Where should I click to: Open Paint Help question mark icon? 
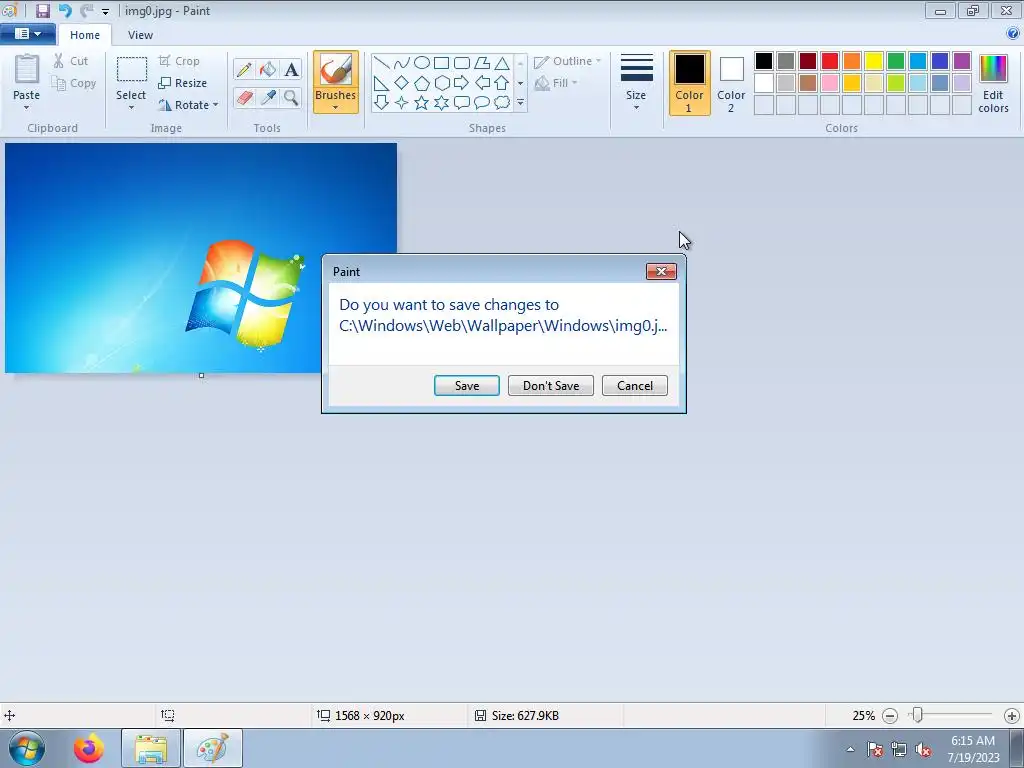pyautogui.click(x=1013, y=34)
